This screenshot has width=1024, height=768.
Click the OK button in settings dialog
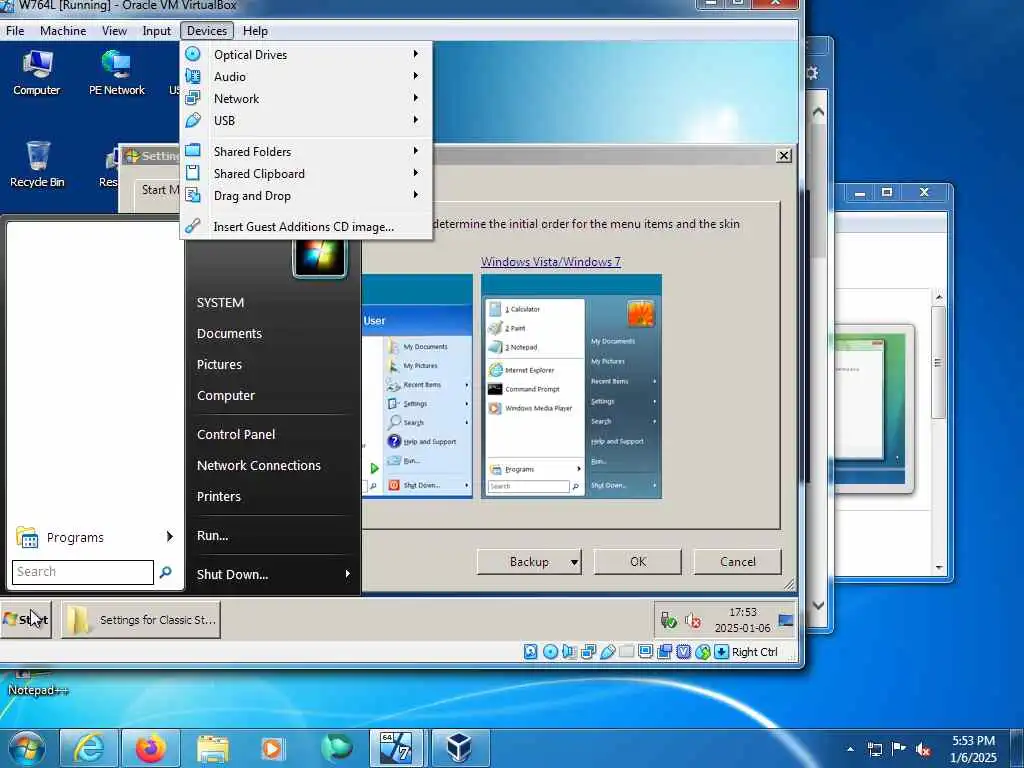pos(638,562)
